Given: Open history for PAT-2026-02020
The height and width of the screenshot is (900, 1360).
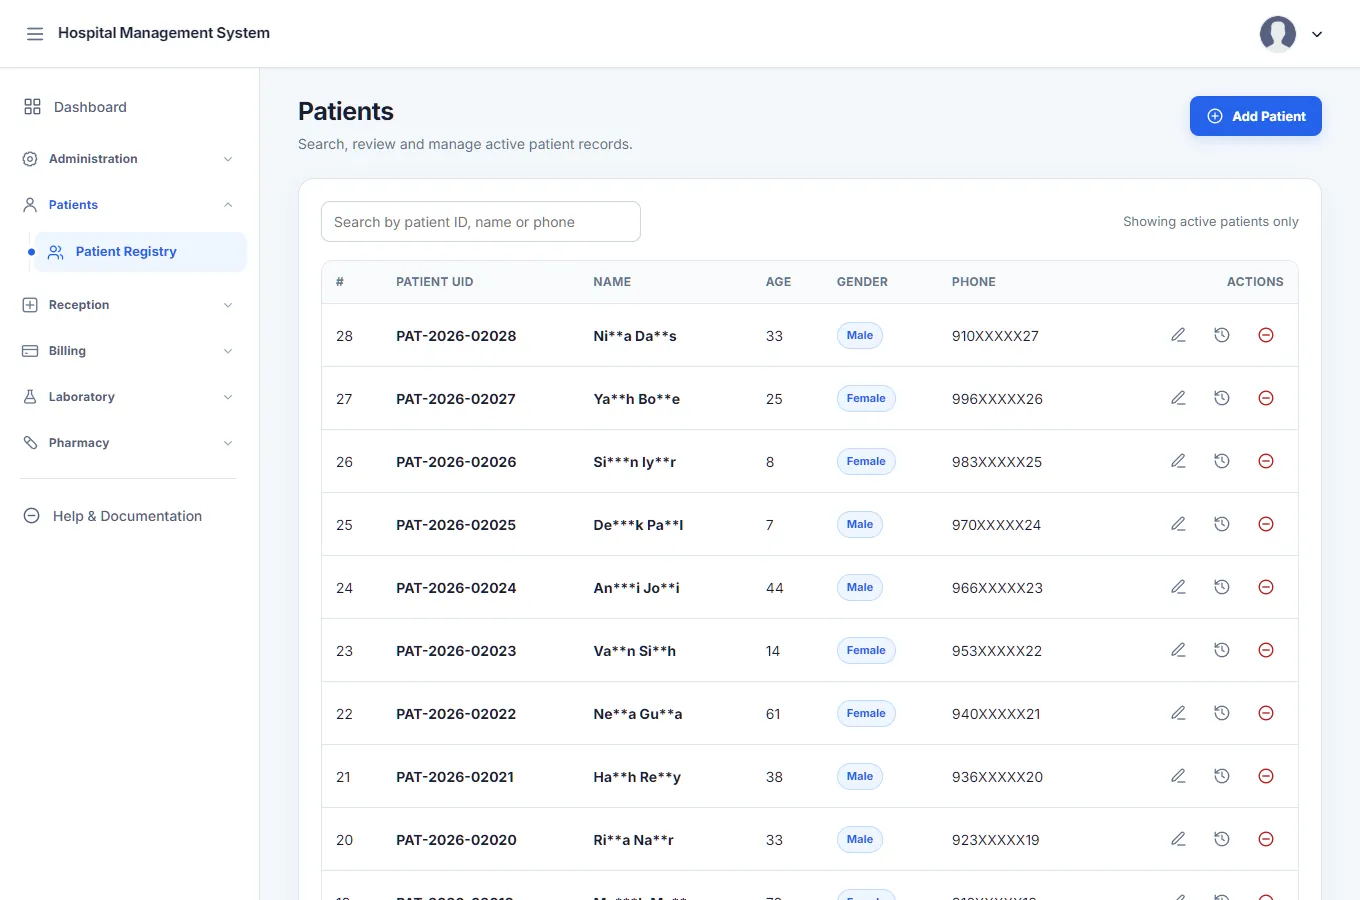Looking at the screenshot, I should tap(1222, 839).
